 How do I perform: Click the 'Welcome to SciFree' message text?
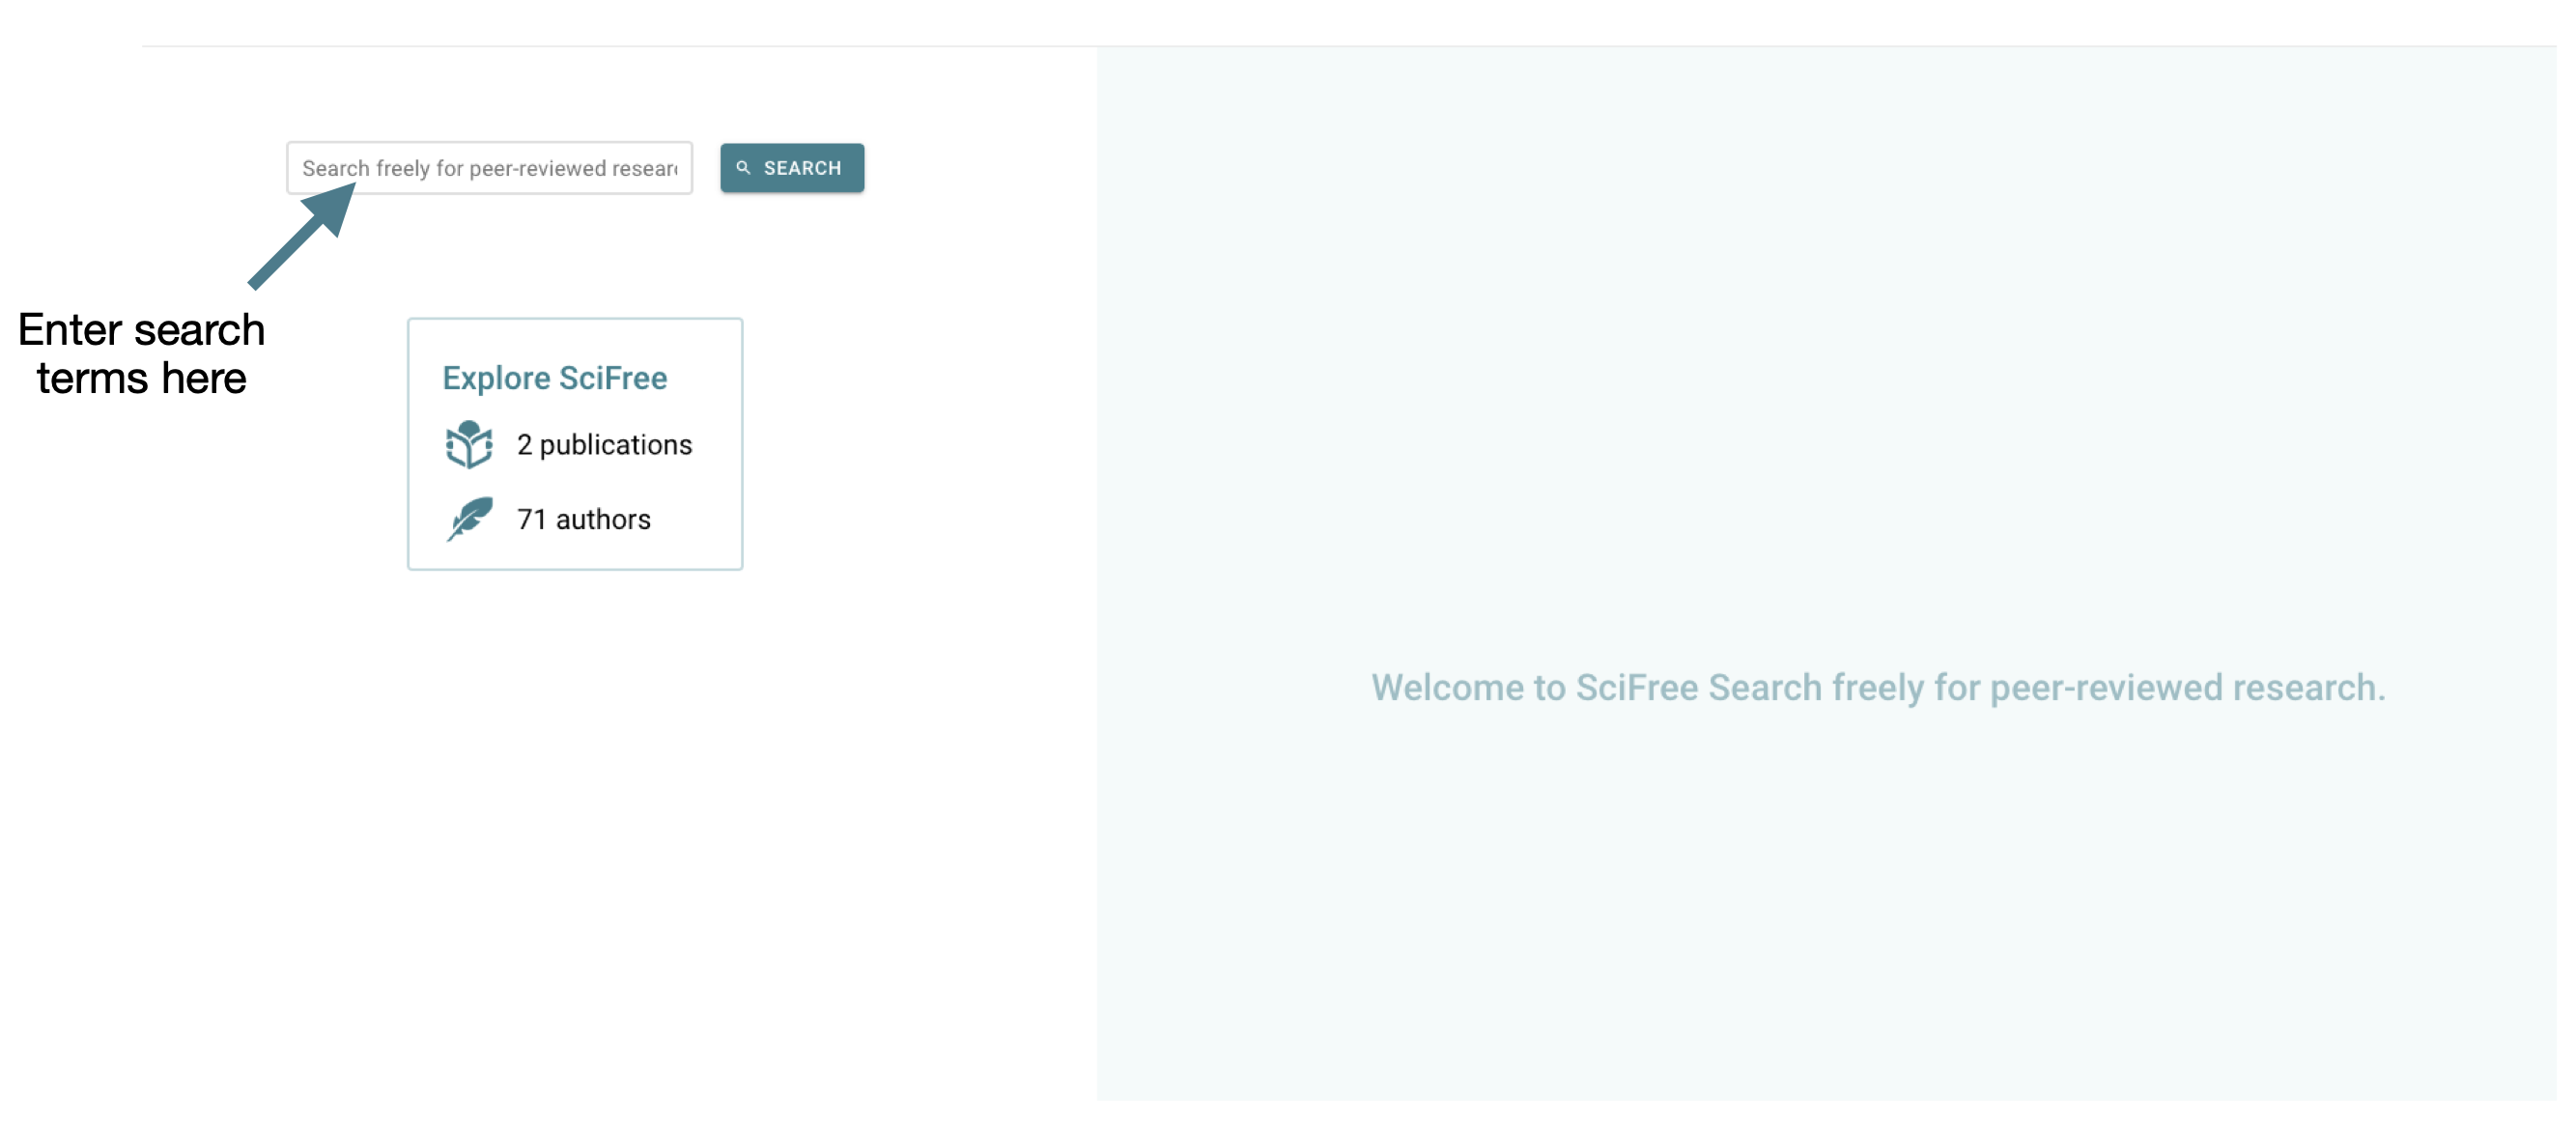(1878, 688)
